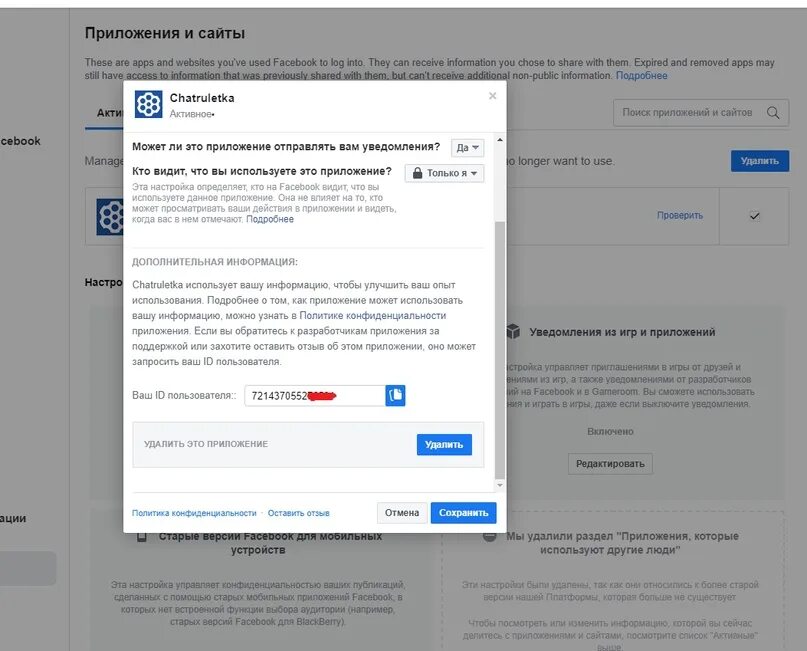Click the app thumbnail behind the dialog
807x651 pixels.
tap(110, 217)
